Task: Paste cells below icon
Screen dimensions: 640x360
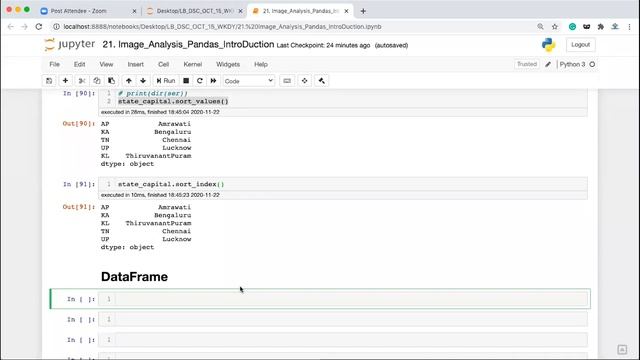Action: tap(111, 81)
